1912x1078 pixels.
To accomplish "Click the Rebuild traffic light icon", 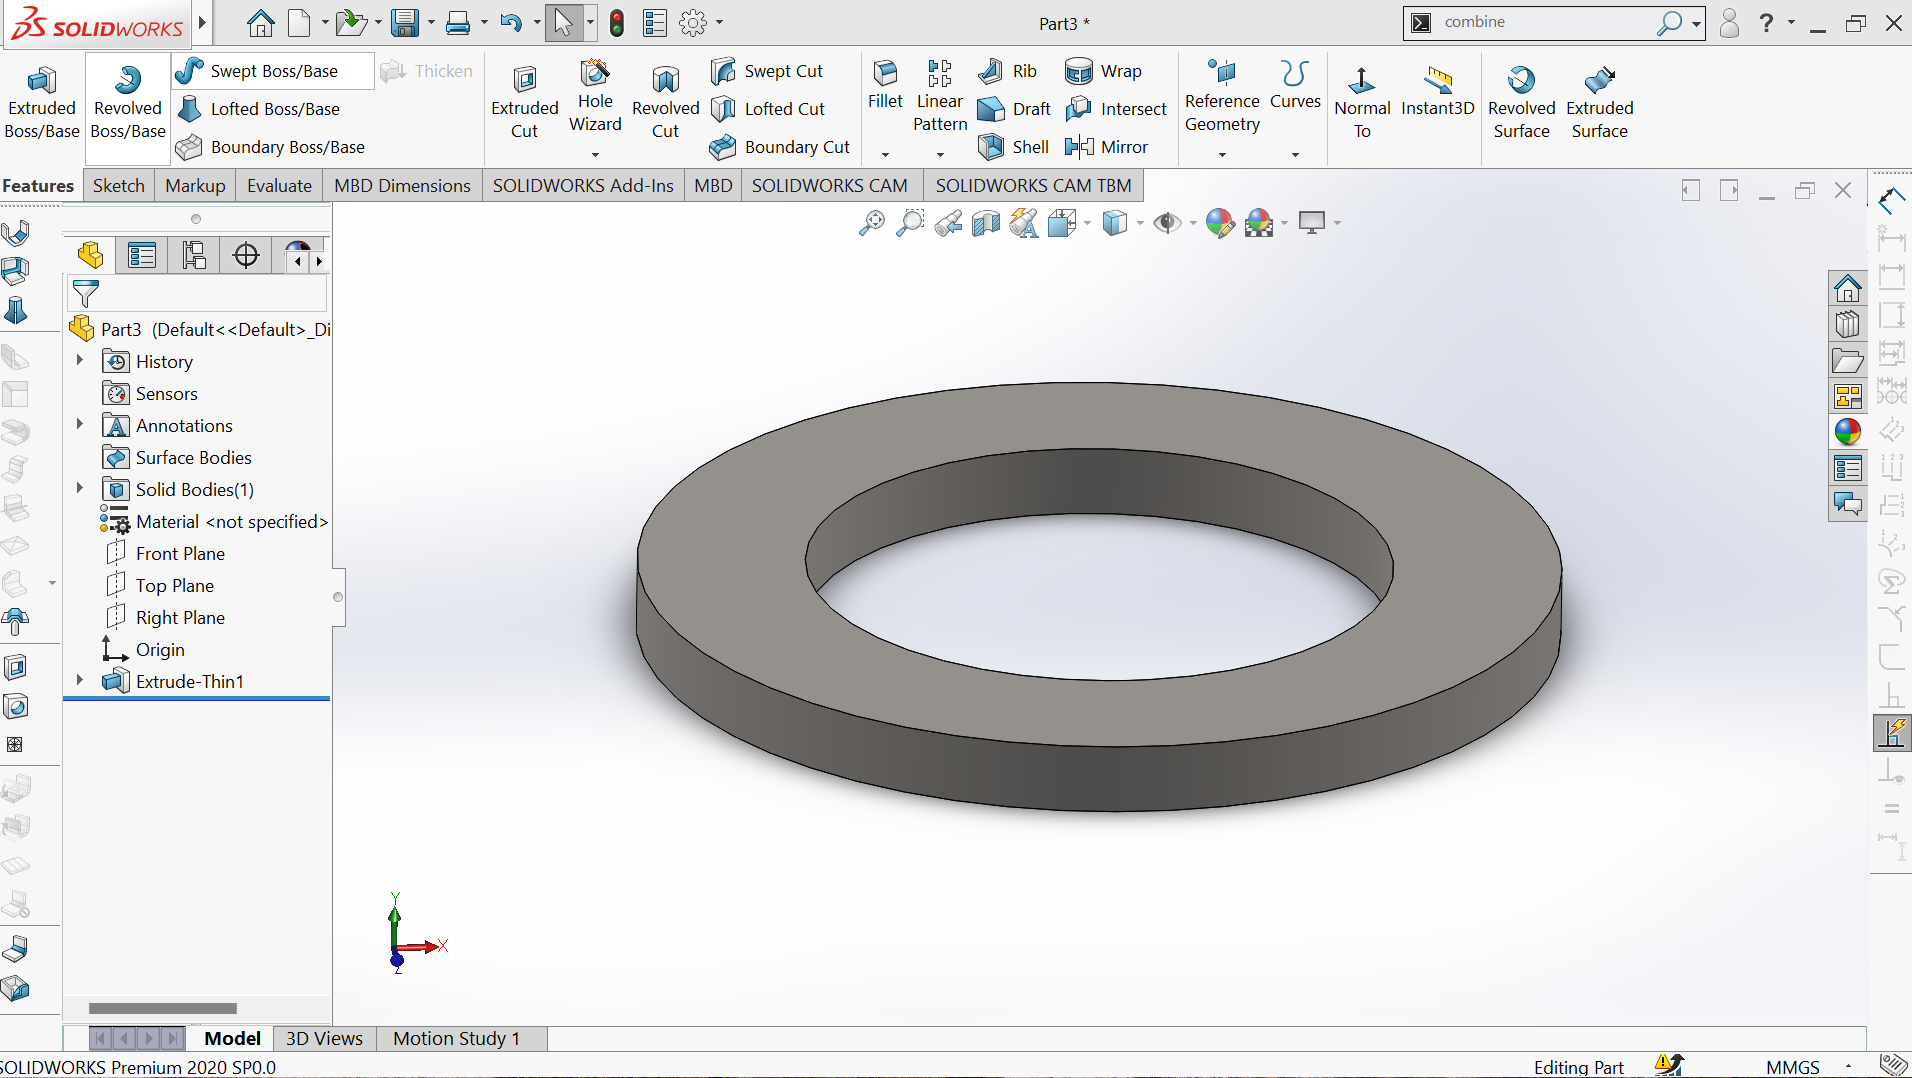I will tap(617, 23).
